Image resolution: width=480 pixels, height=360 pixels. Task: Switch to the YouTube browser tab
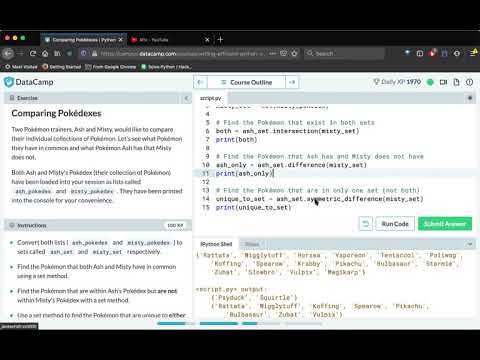(170, 40)
